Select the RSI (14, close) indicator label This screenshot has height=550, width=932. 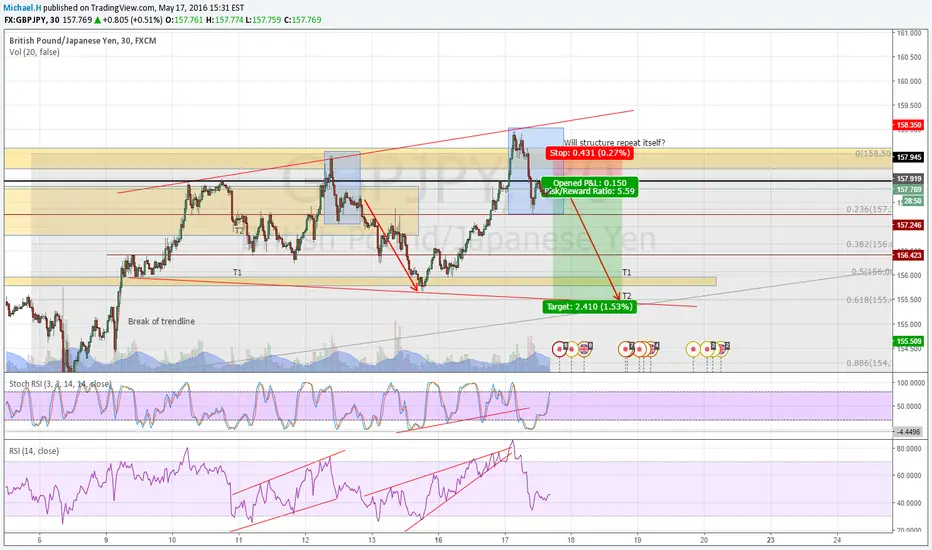pos(34,451)
